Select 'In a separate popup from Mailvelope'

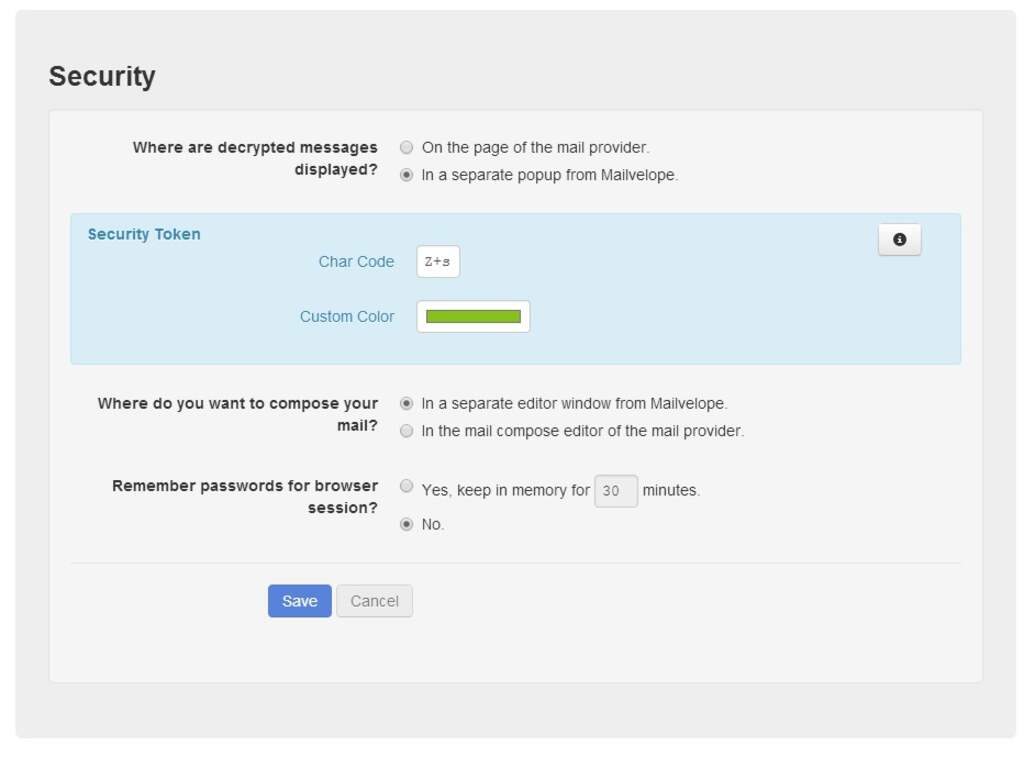(x=406, y=175)
